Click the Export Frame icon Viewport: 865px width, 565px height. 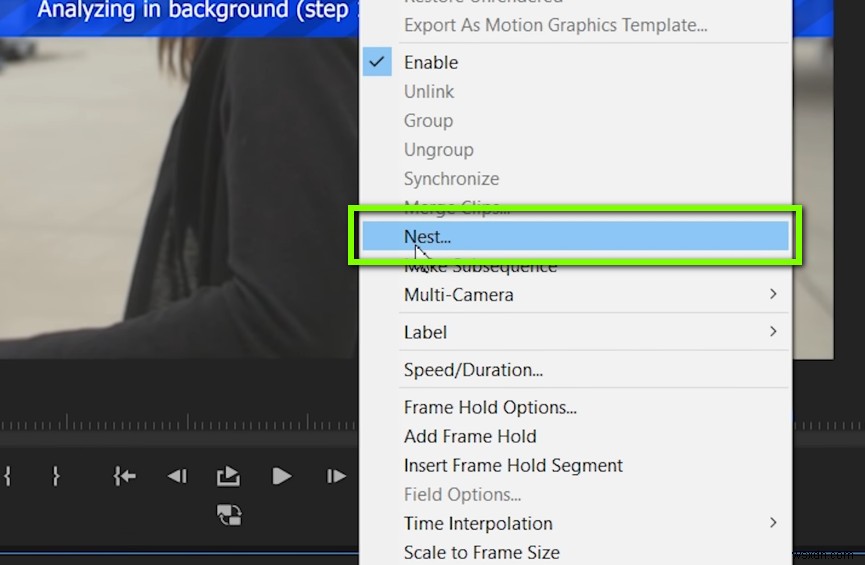point(228,476)
